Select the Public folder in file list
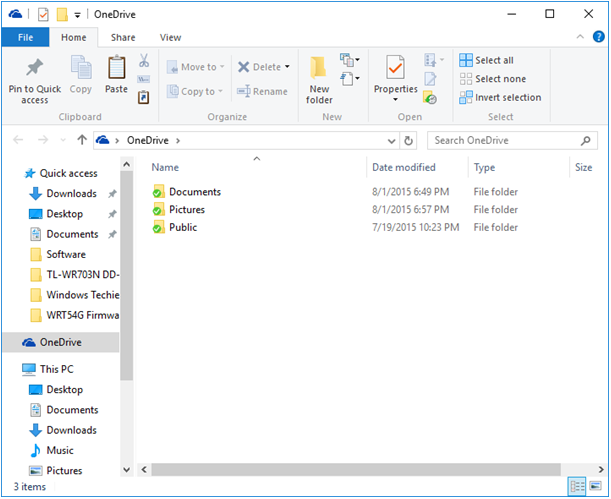 (175, 228)
